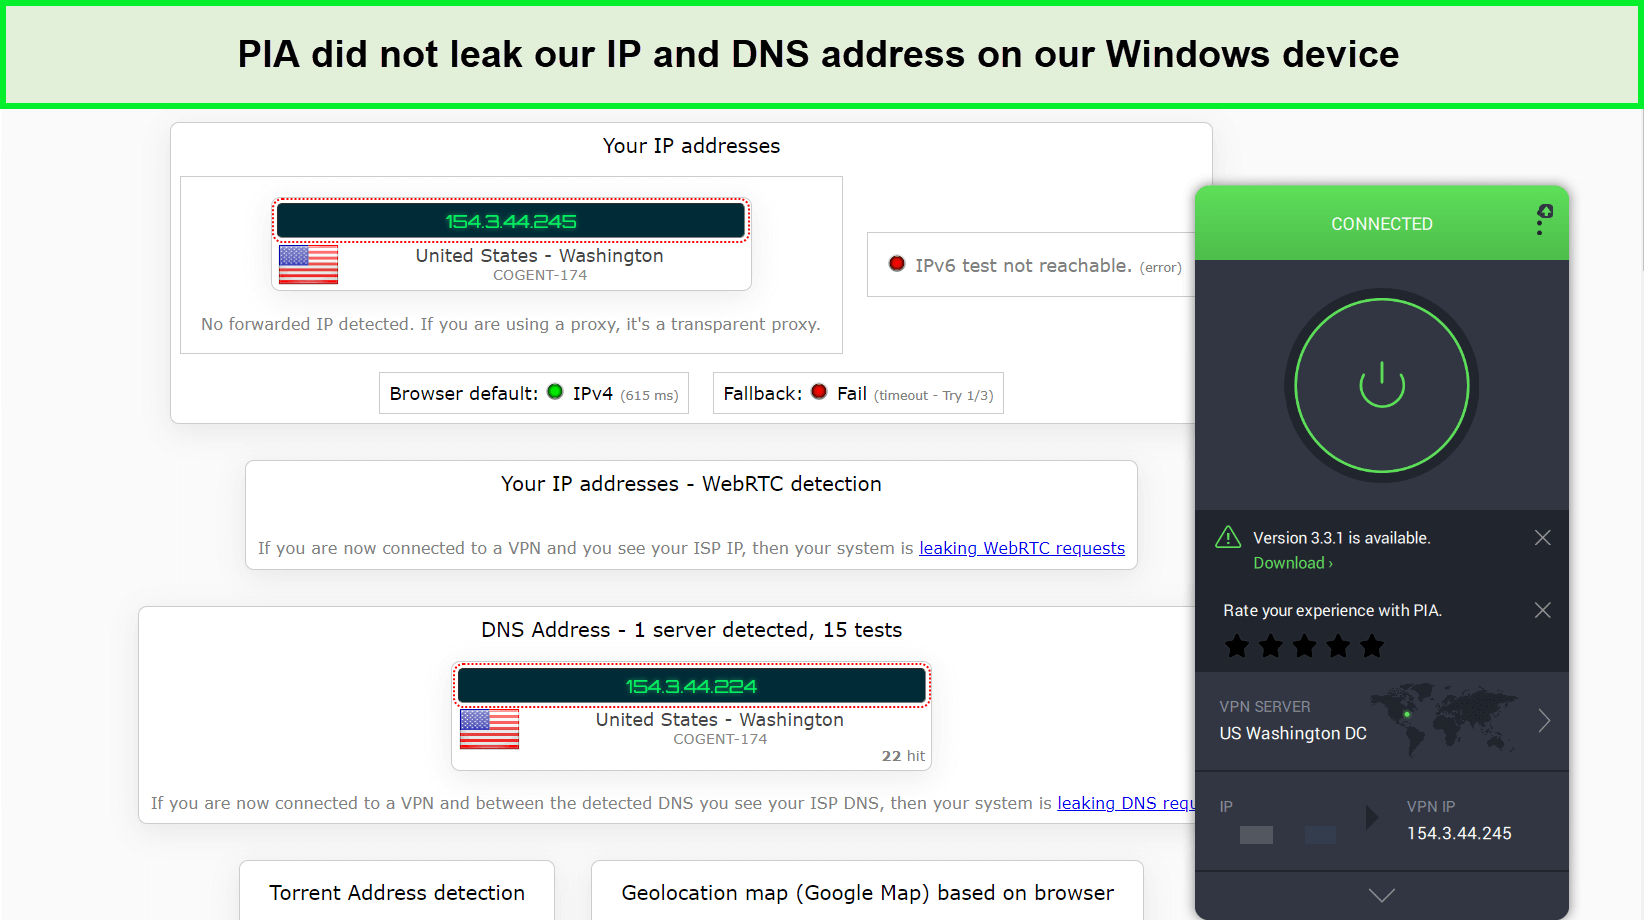This screenshot has height=920, width=1648.
Task: Click United States - Washington under the IP
Action: click(540, 256)
